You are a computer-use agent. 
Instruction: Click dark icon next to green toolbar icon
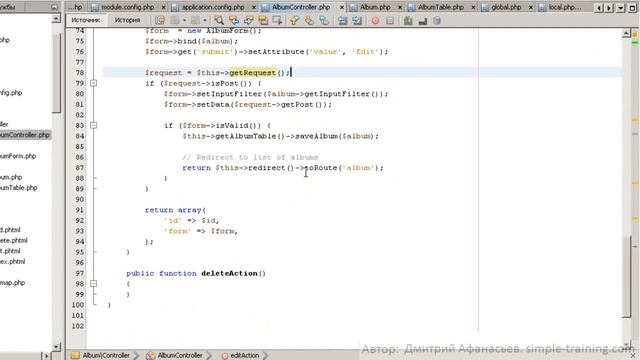[422, 20]
